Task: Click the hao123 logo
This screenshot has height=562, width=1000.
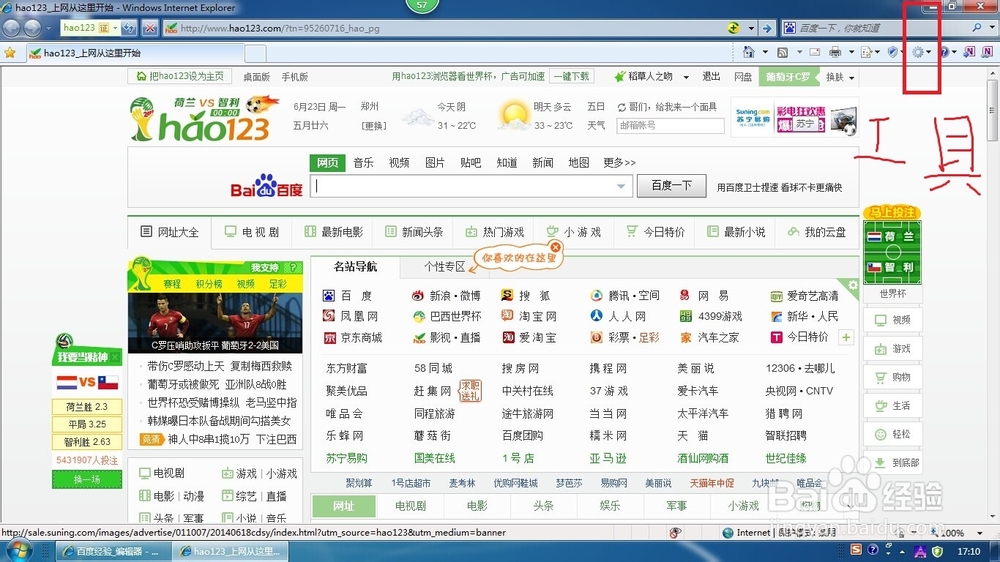Action: [x=205, y=119]
